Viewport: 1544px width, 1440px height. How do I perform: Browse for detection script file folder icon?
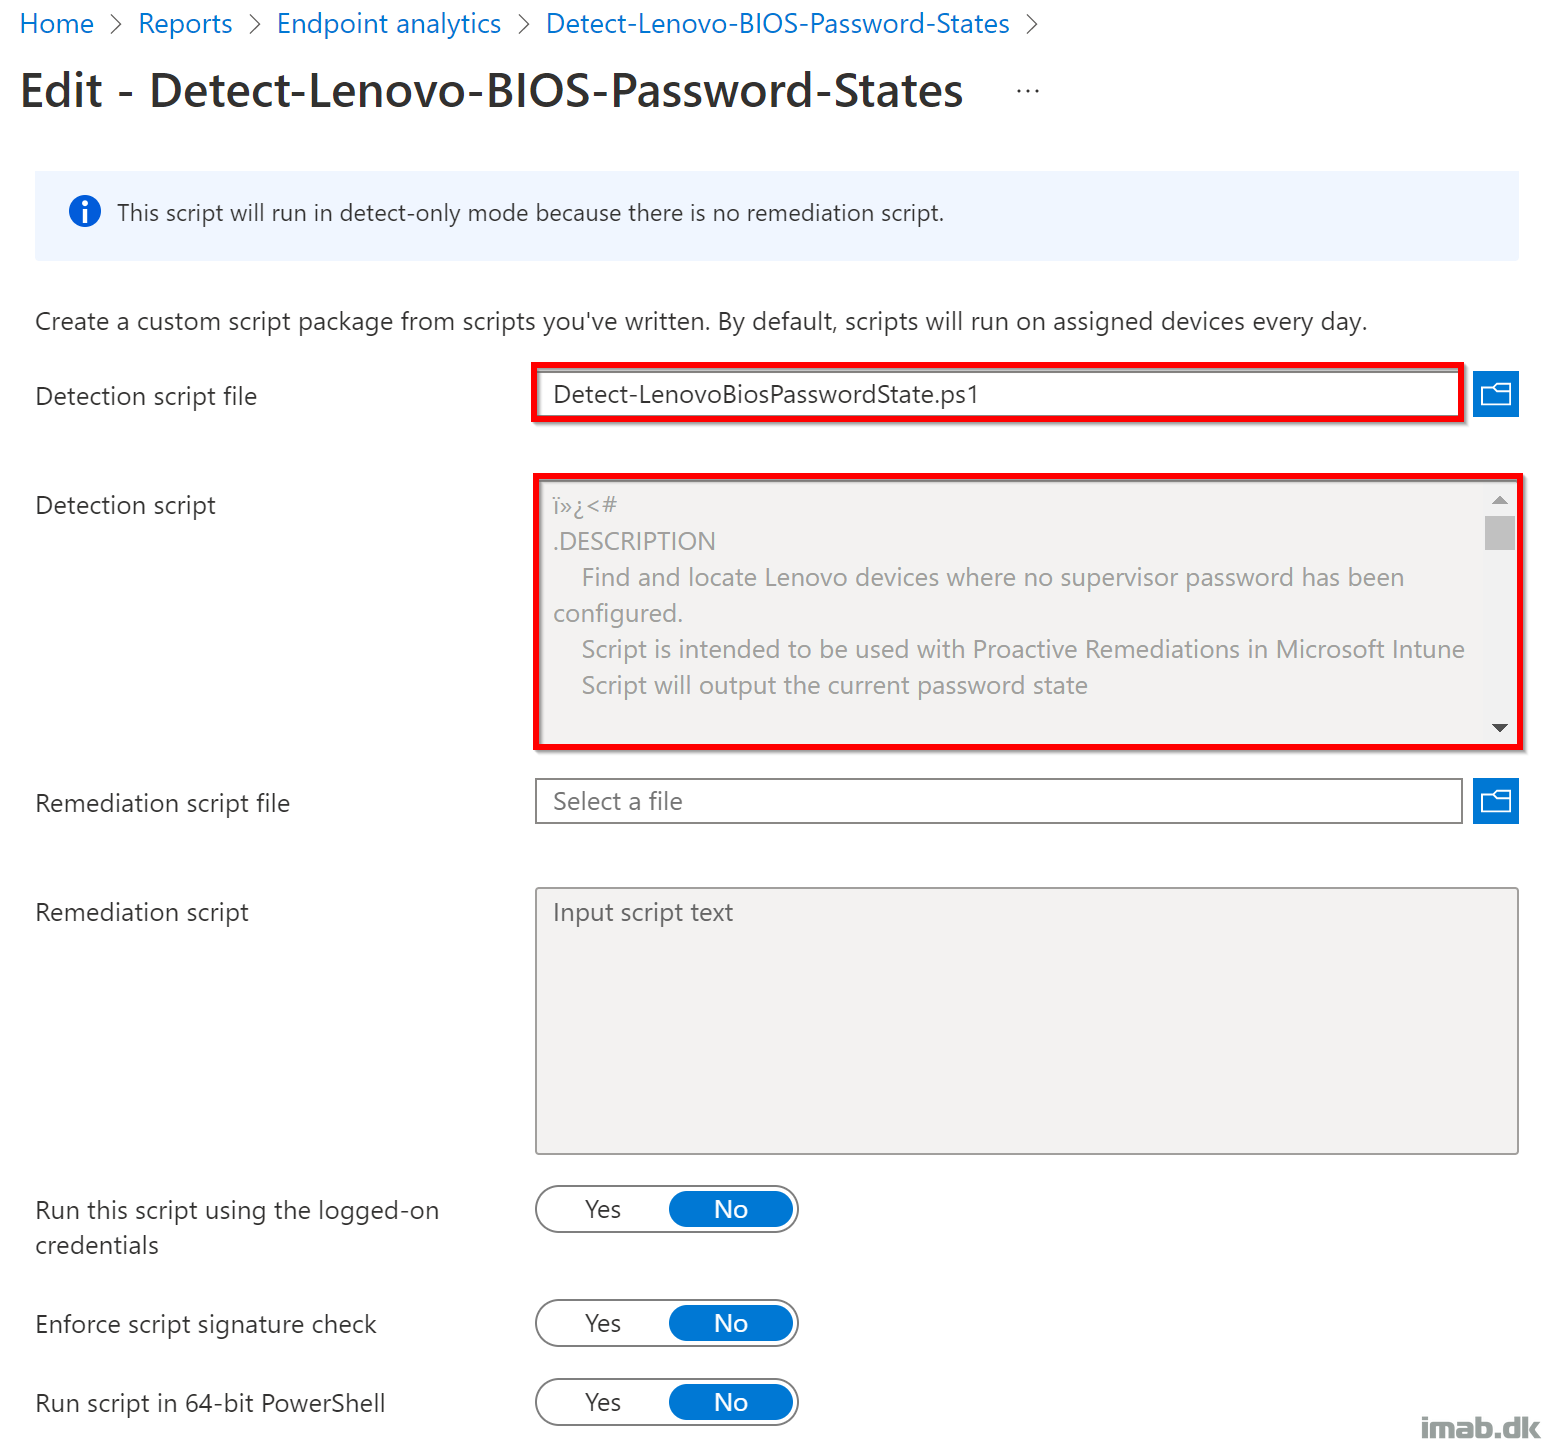(x=1495, y=394)
